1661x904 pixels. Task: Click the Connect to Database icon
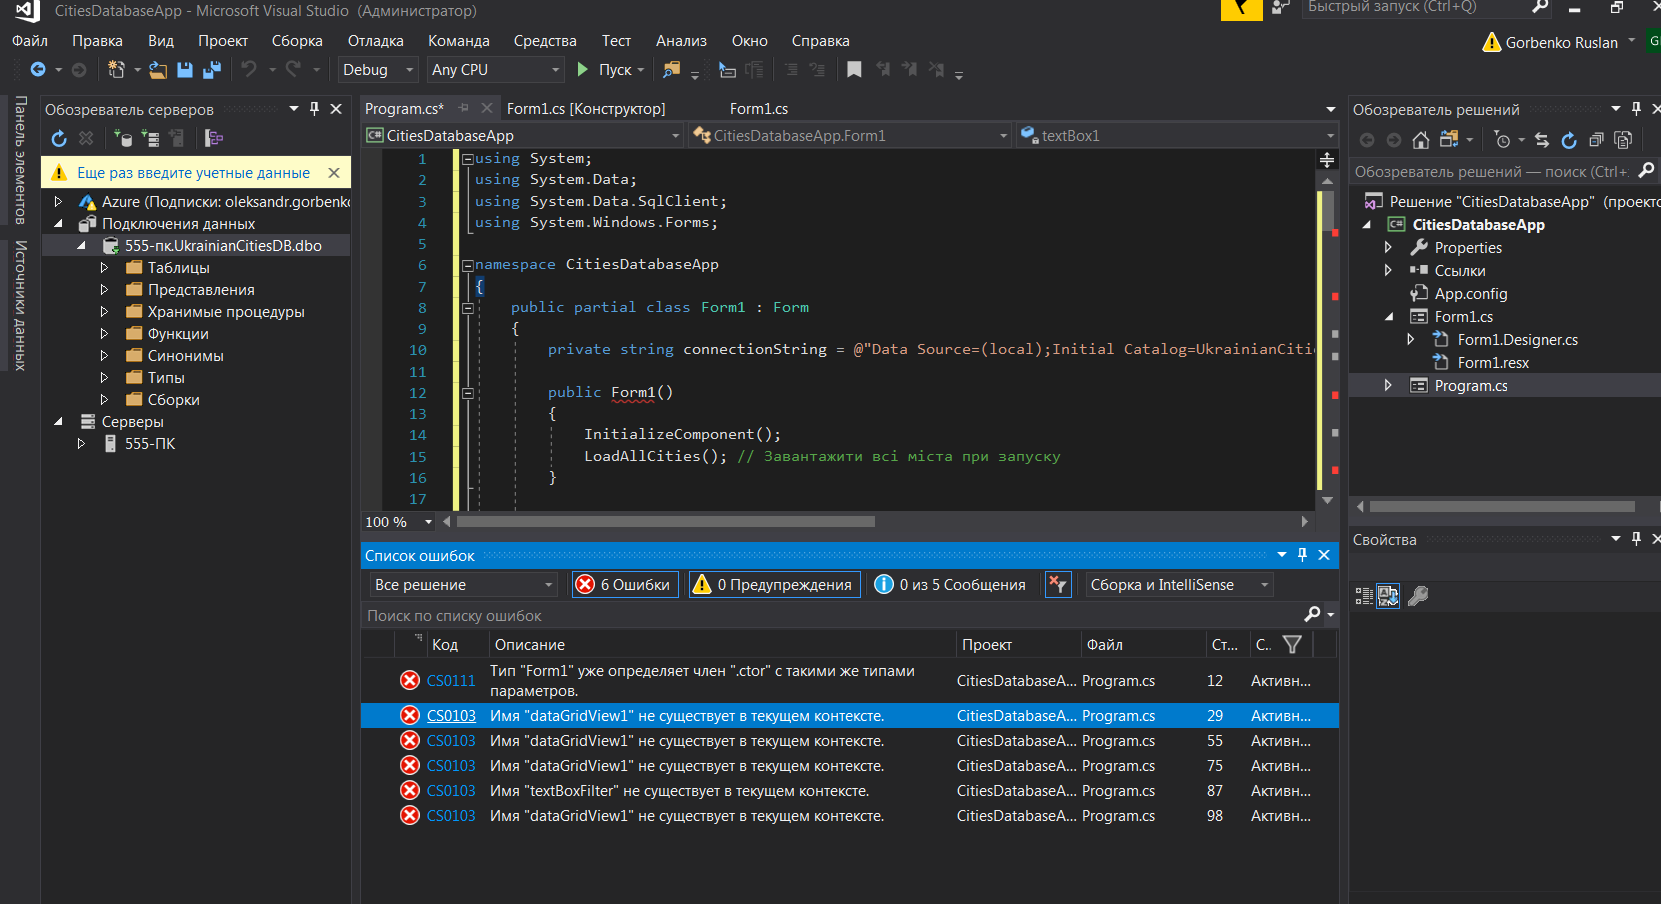point(123,139)
